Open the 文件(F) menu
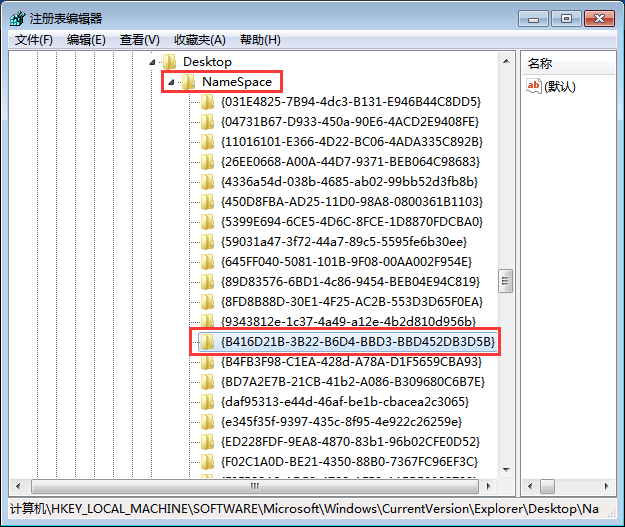The height and width of the screenshot is (527, 625). [34, 40]
